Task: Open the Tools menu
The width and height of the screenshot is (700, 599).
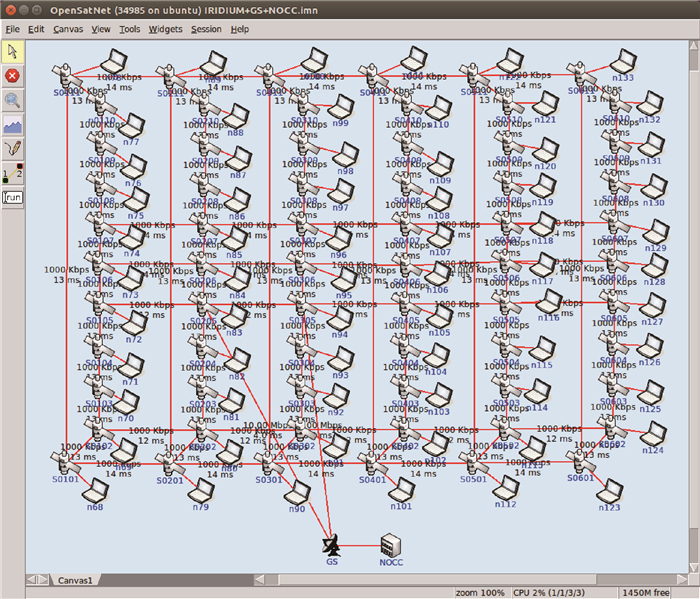Action: pos(130,29)
